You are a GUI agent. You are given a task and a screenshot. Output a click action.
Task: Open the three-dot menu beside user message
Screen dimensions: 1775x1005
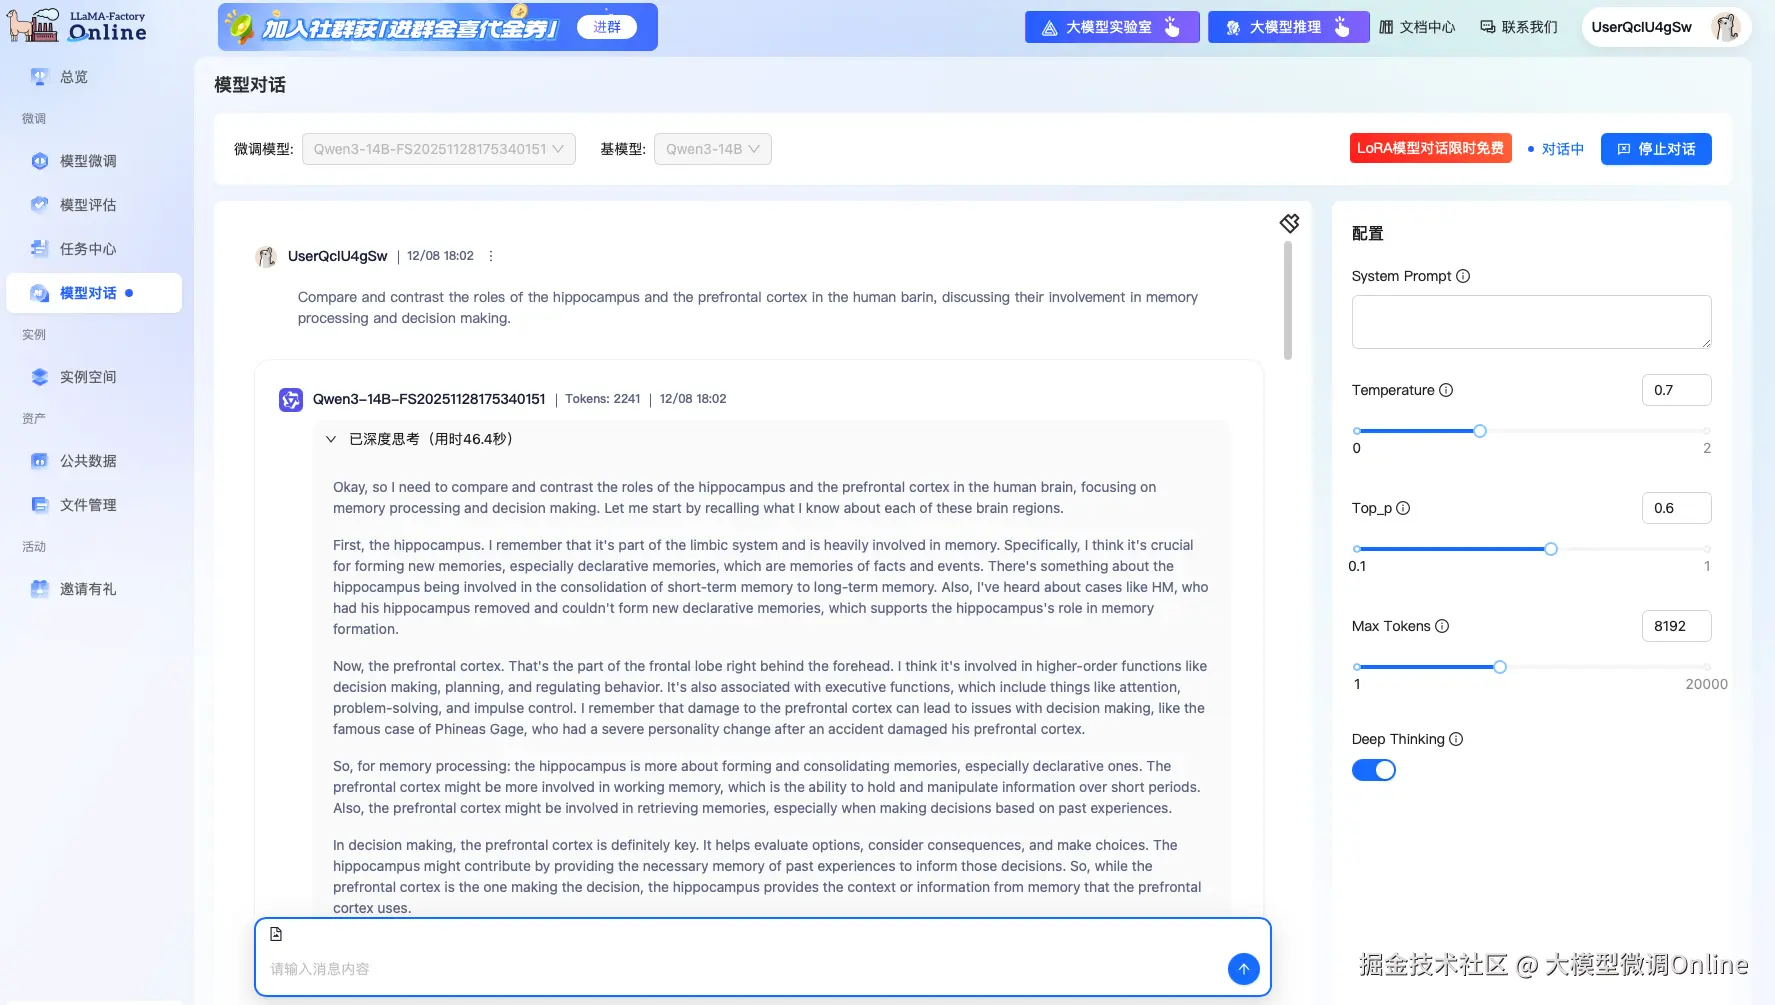pyautogui.click(x=491, y=256)
